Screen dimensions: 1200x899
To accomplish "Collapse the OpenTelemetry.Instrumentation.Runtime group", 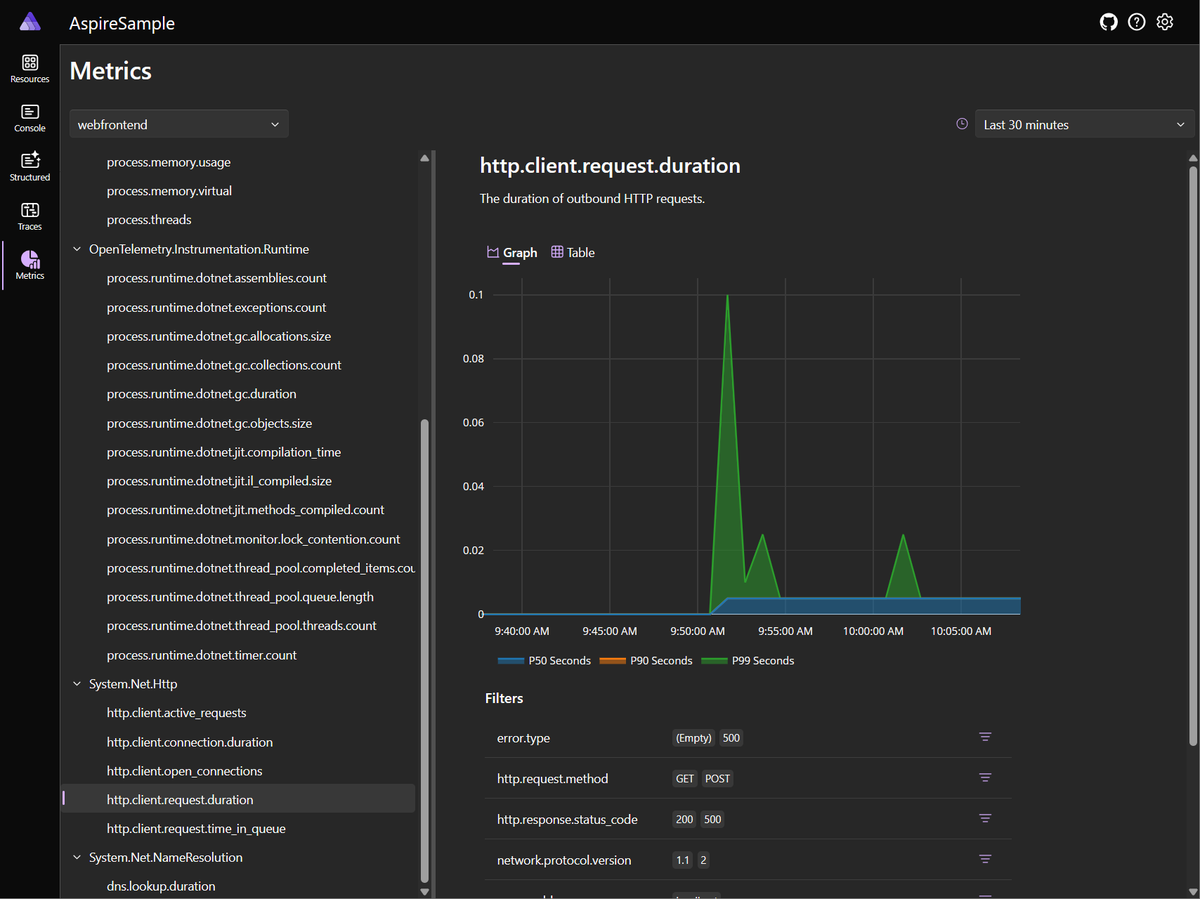I will pyautogui.click(x=77, y=249).
